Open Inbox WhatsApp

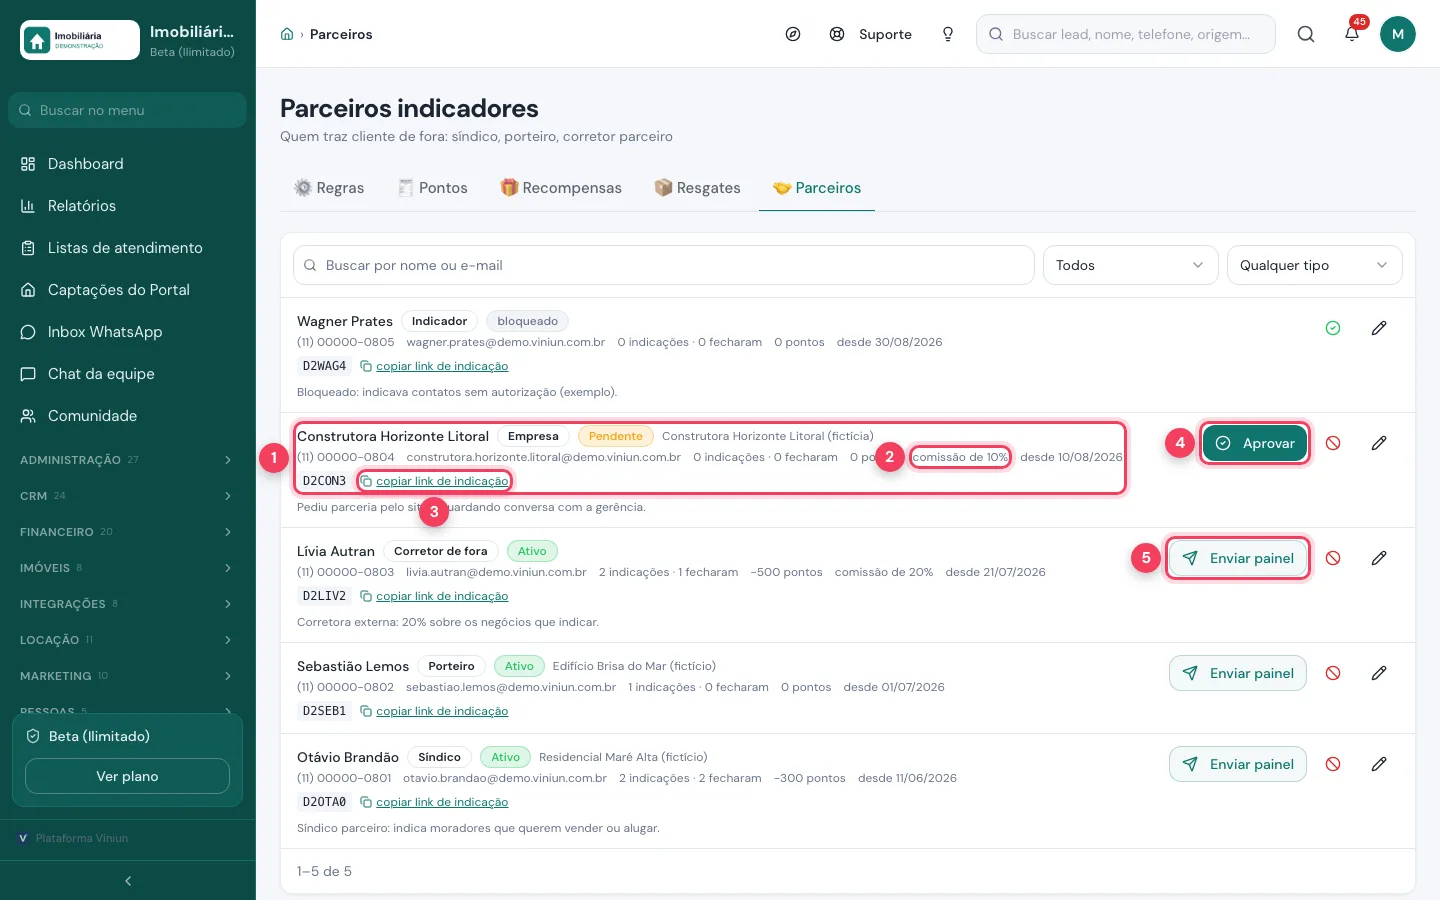coord(127,332)
